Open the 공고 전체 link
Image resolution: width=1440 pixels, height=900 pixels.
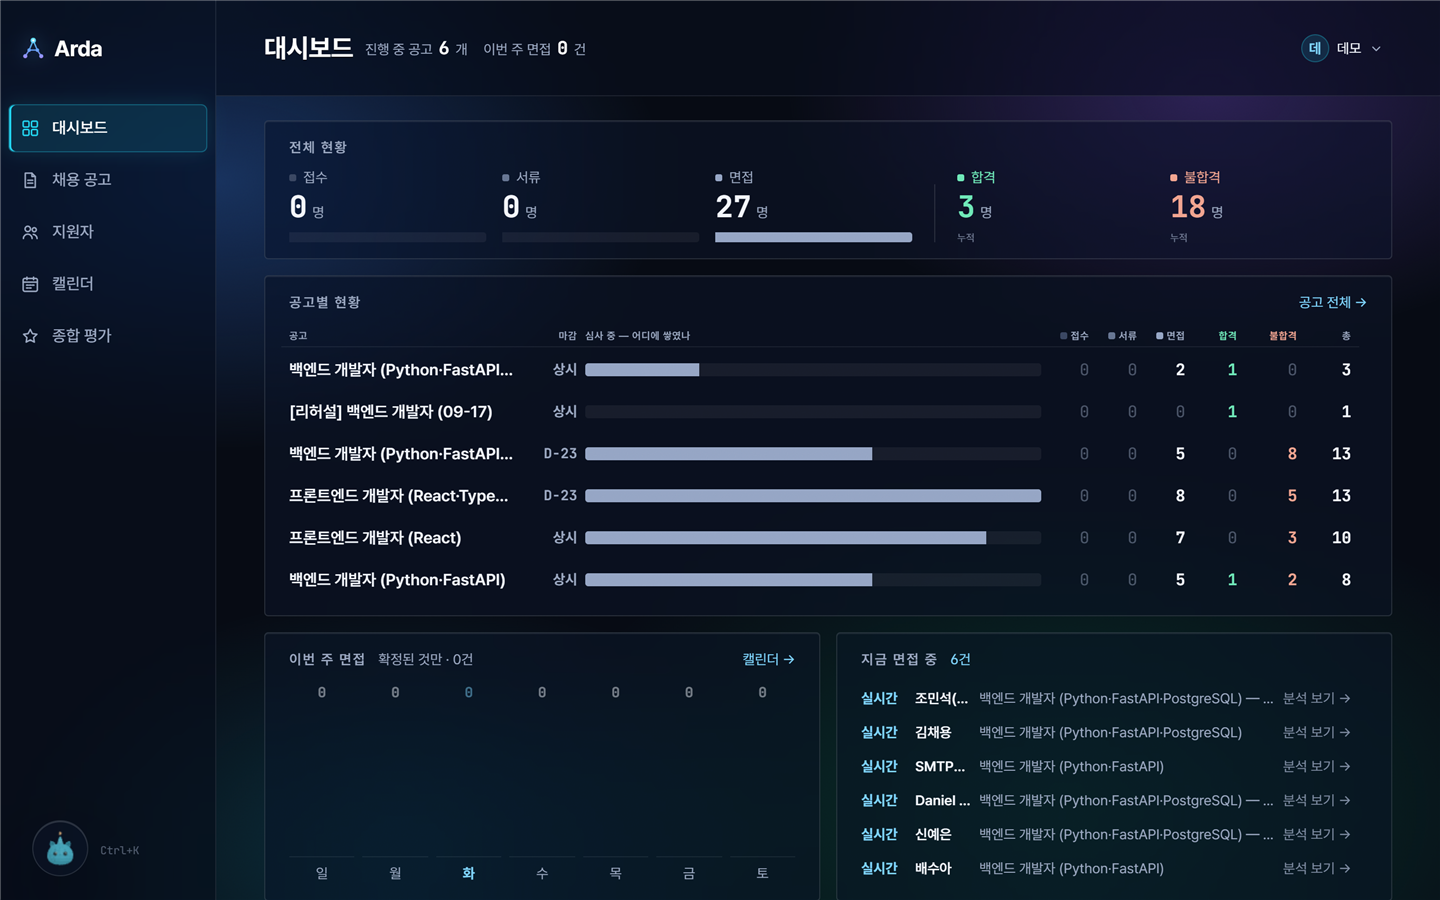tap(1332, 302)
